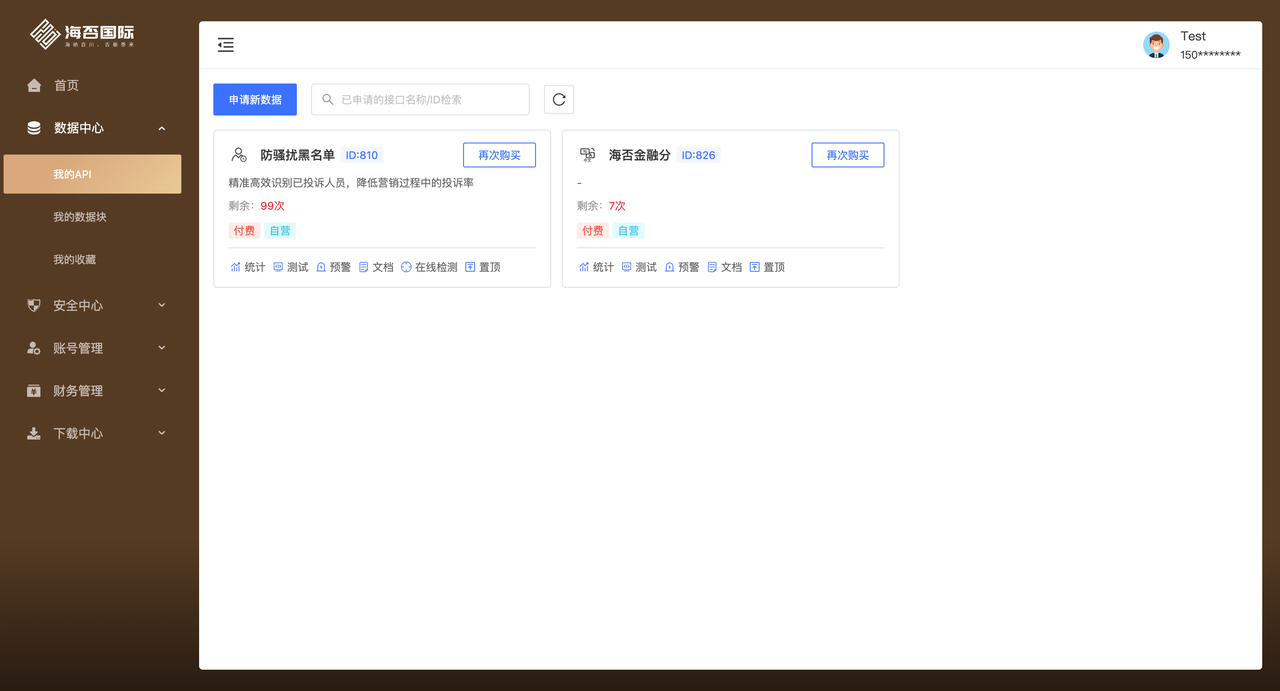Screen dimensions: 1280x691
Task: Click the 申请新数据 button
Action: [x=255, y=99]
